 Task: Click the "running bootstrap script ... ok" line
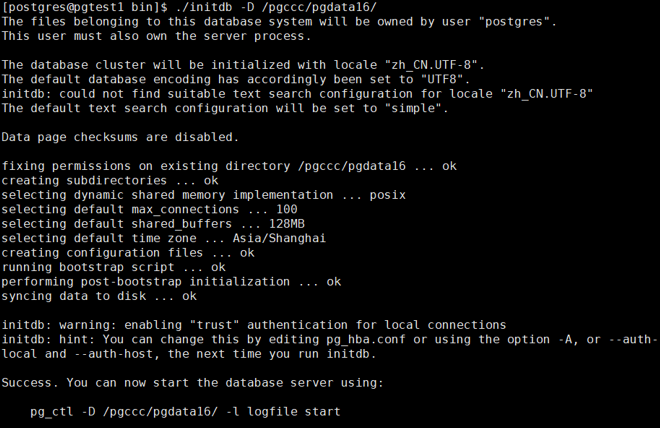tap(113, 267)
